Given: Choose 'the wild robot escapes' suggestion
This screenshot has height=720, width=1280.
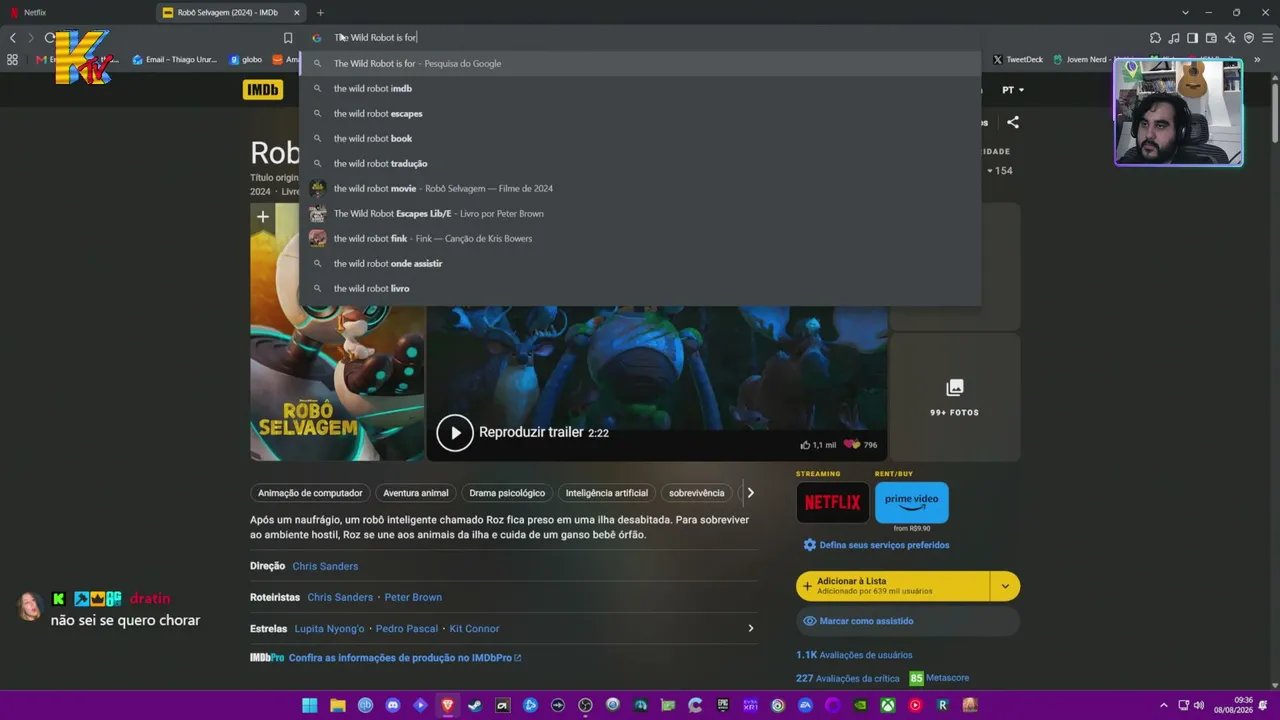Looking at the screenshot, I should 640,113.
